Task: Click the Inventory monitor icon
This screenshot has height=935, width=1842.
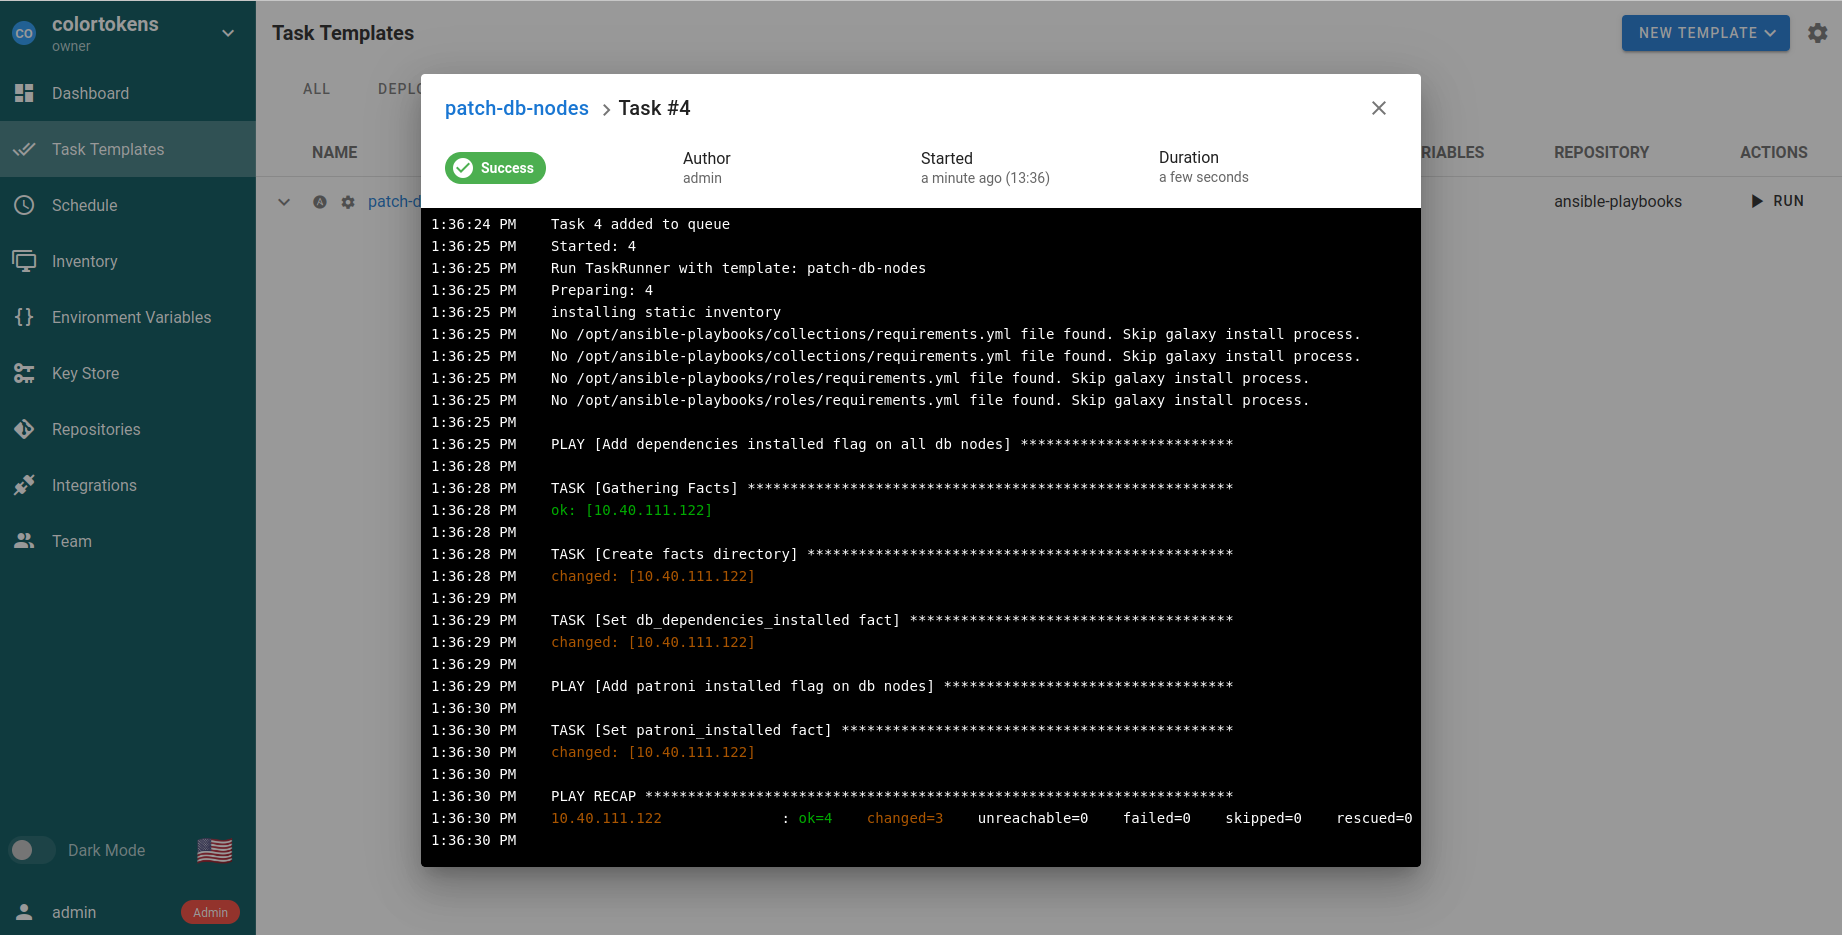Action: click(24, 261)
